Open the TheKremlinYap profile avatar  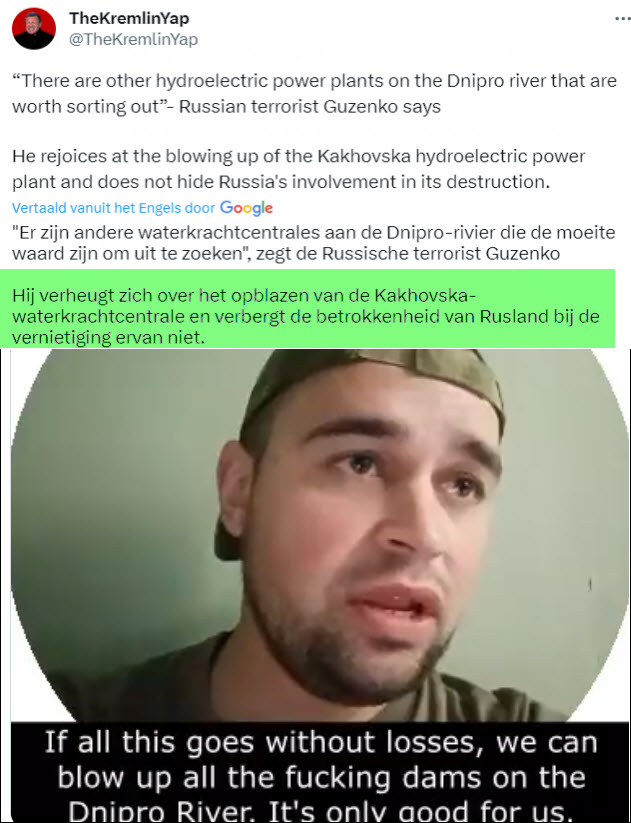pos(34,28)
